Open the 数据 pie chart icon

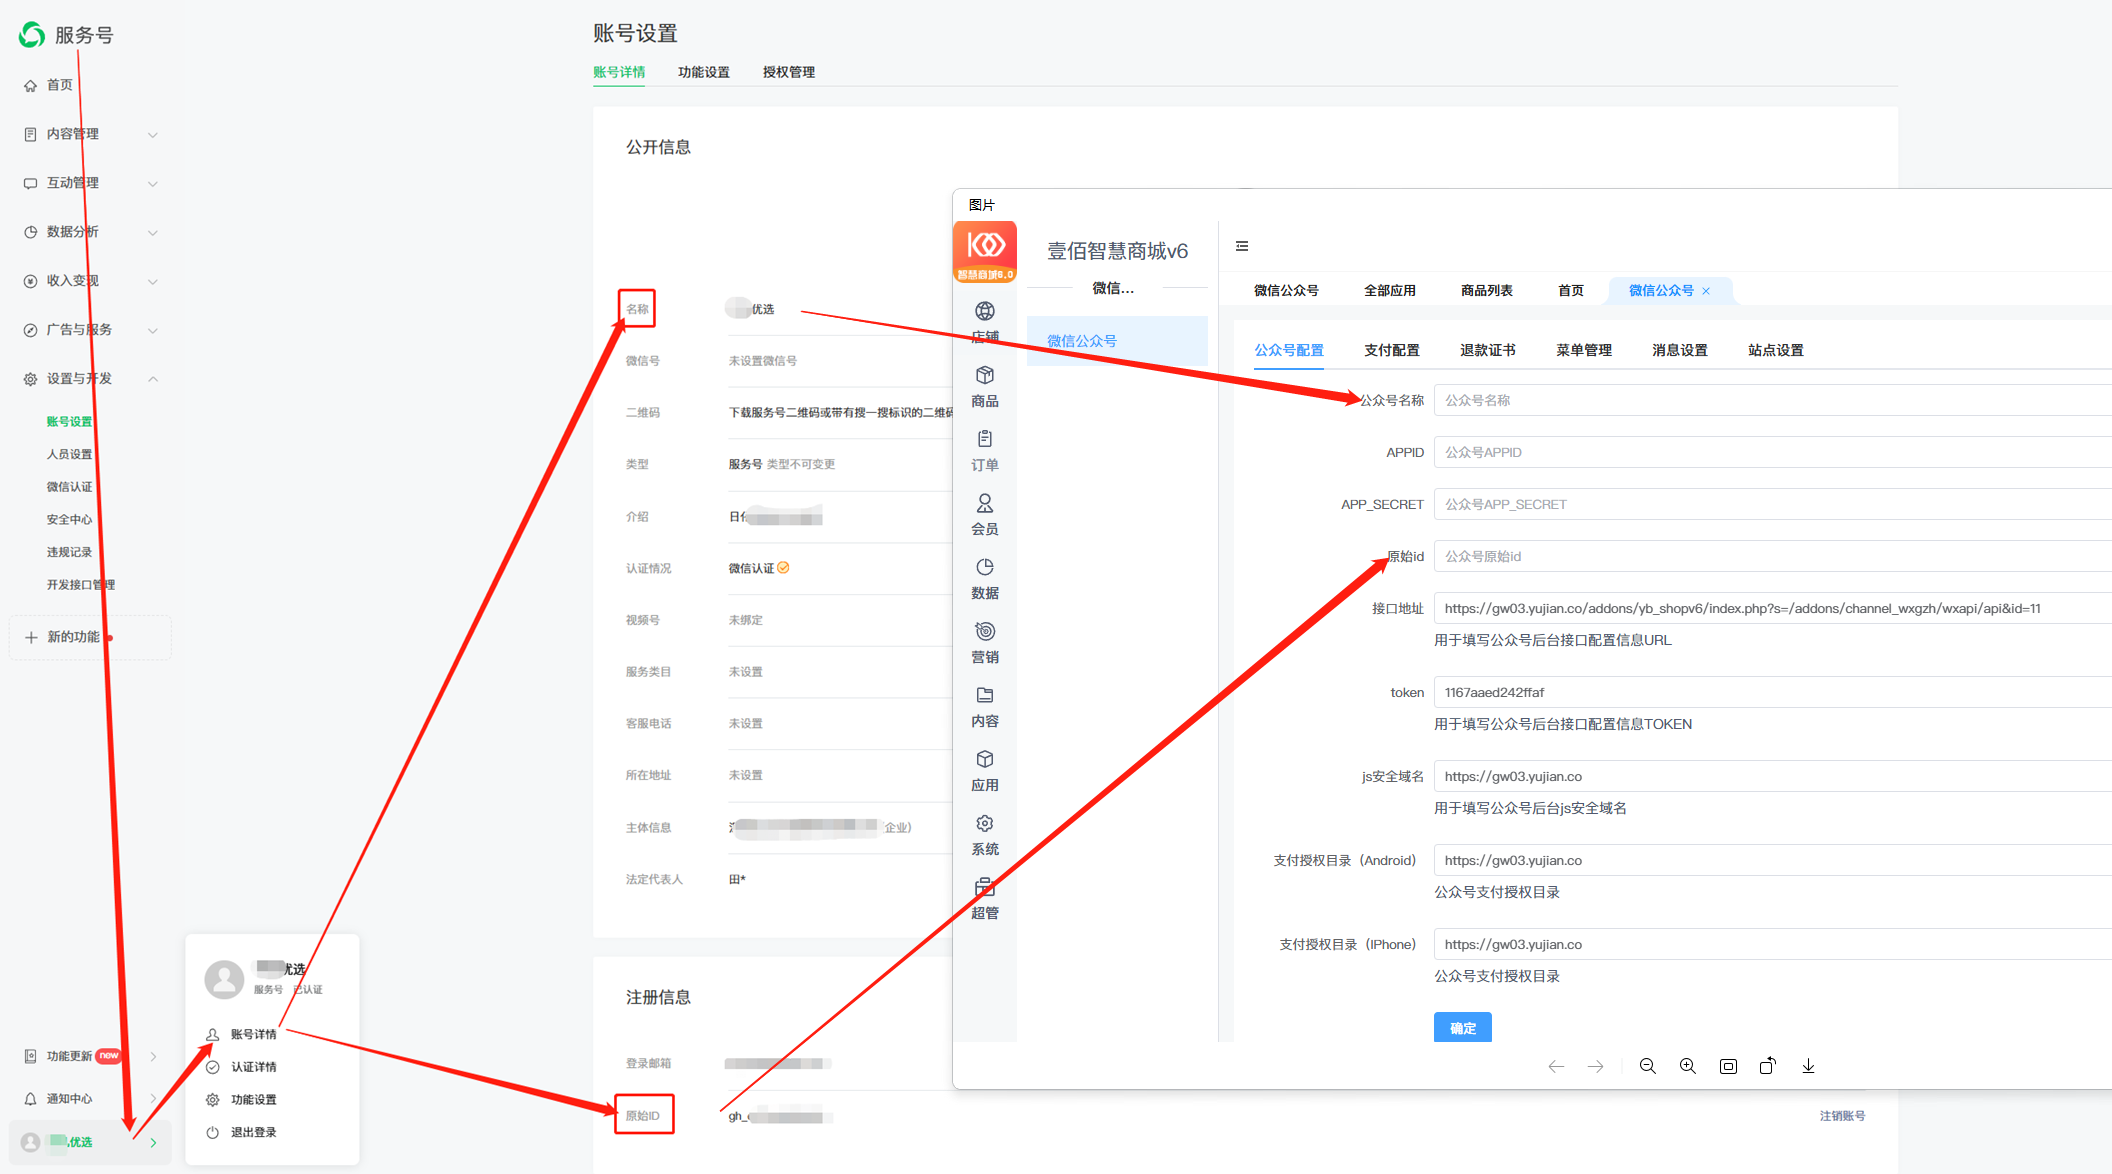coord(985,567)
